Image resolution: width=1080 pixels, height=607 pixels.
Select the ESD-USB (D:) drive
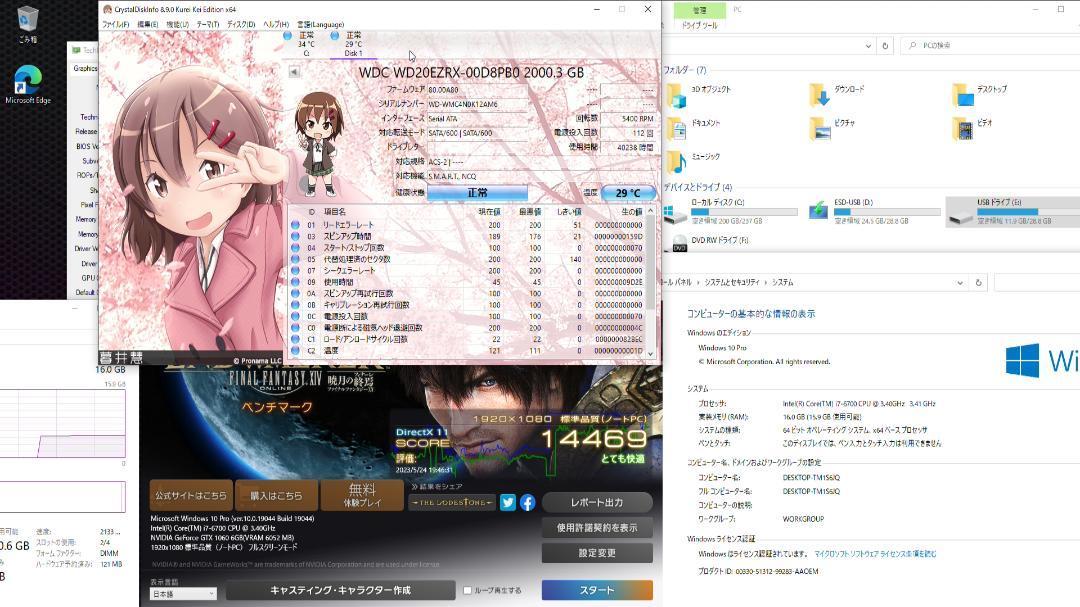pos(873,212)
